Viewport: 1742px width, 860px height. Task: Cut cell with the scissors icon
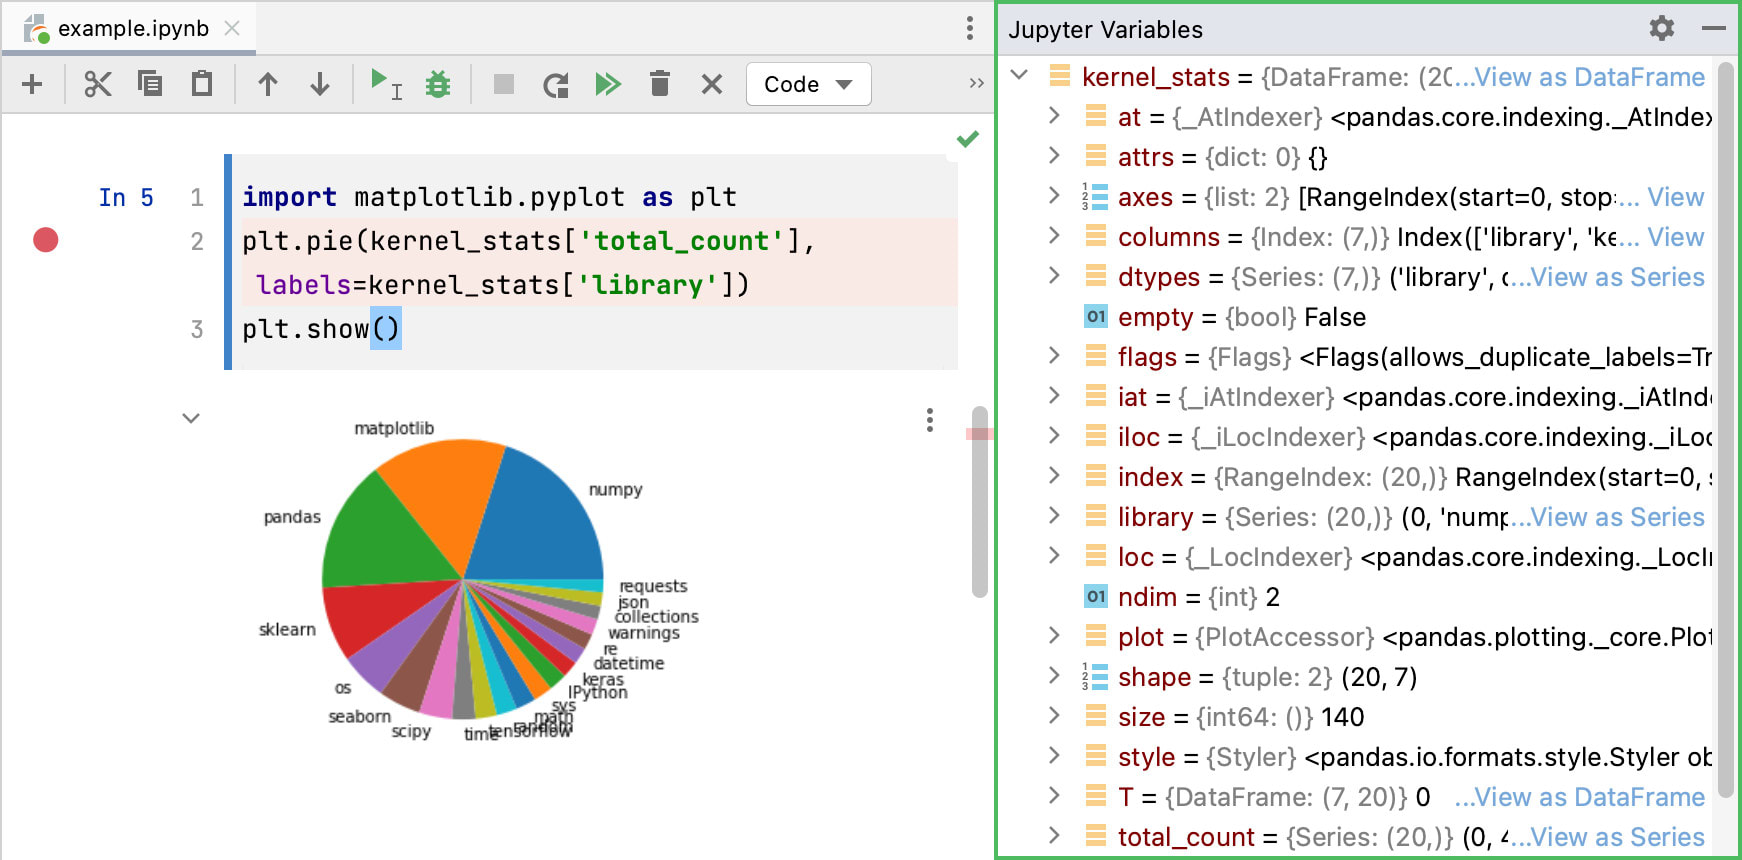coord(97,84)
